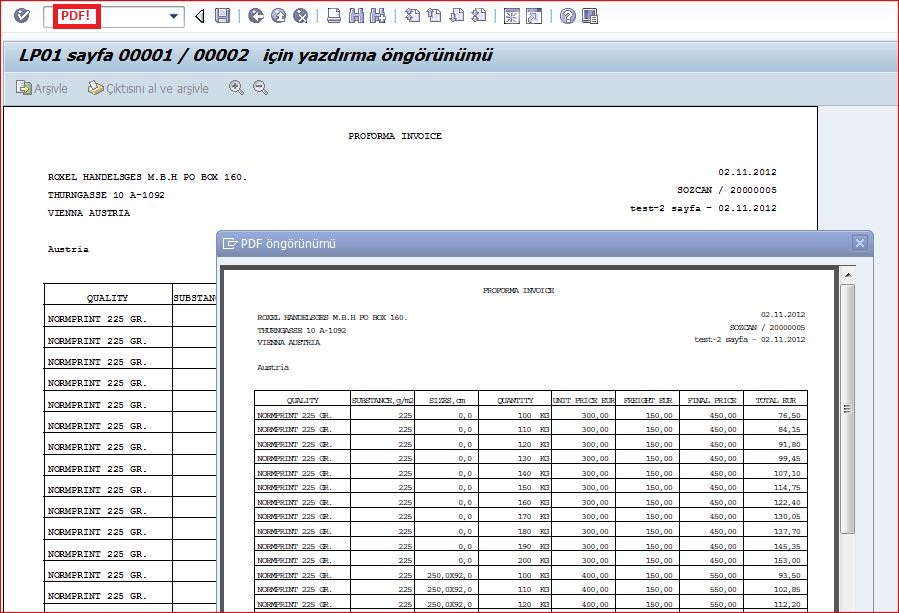Click the yellow Exit icon

point(278,16)
